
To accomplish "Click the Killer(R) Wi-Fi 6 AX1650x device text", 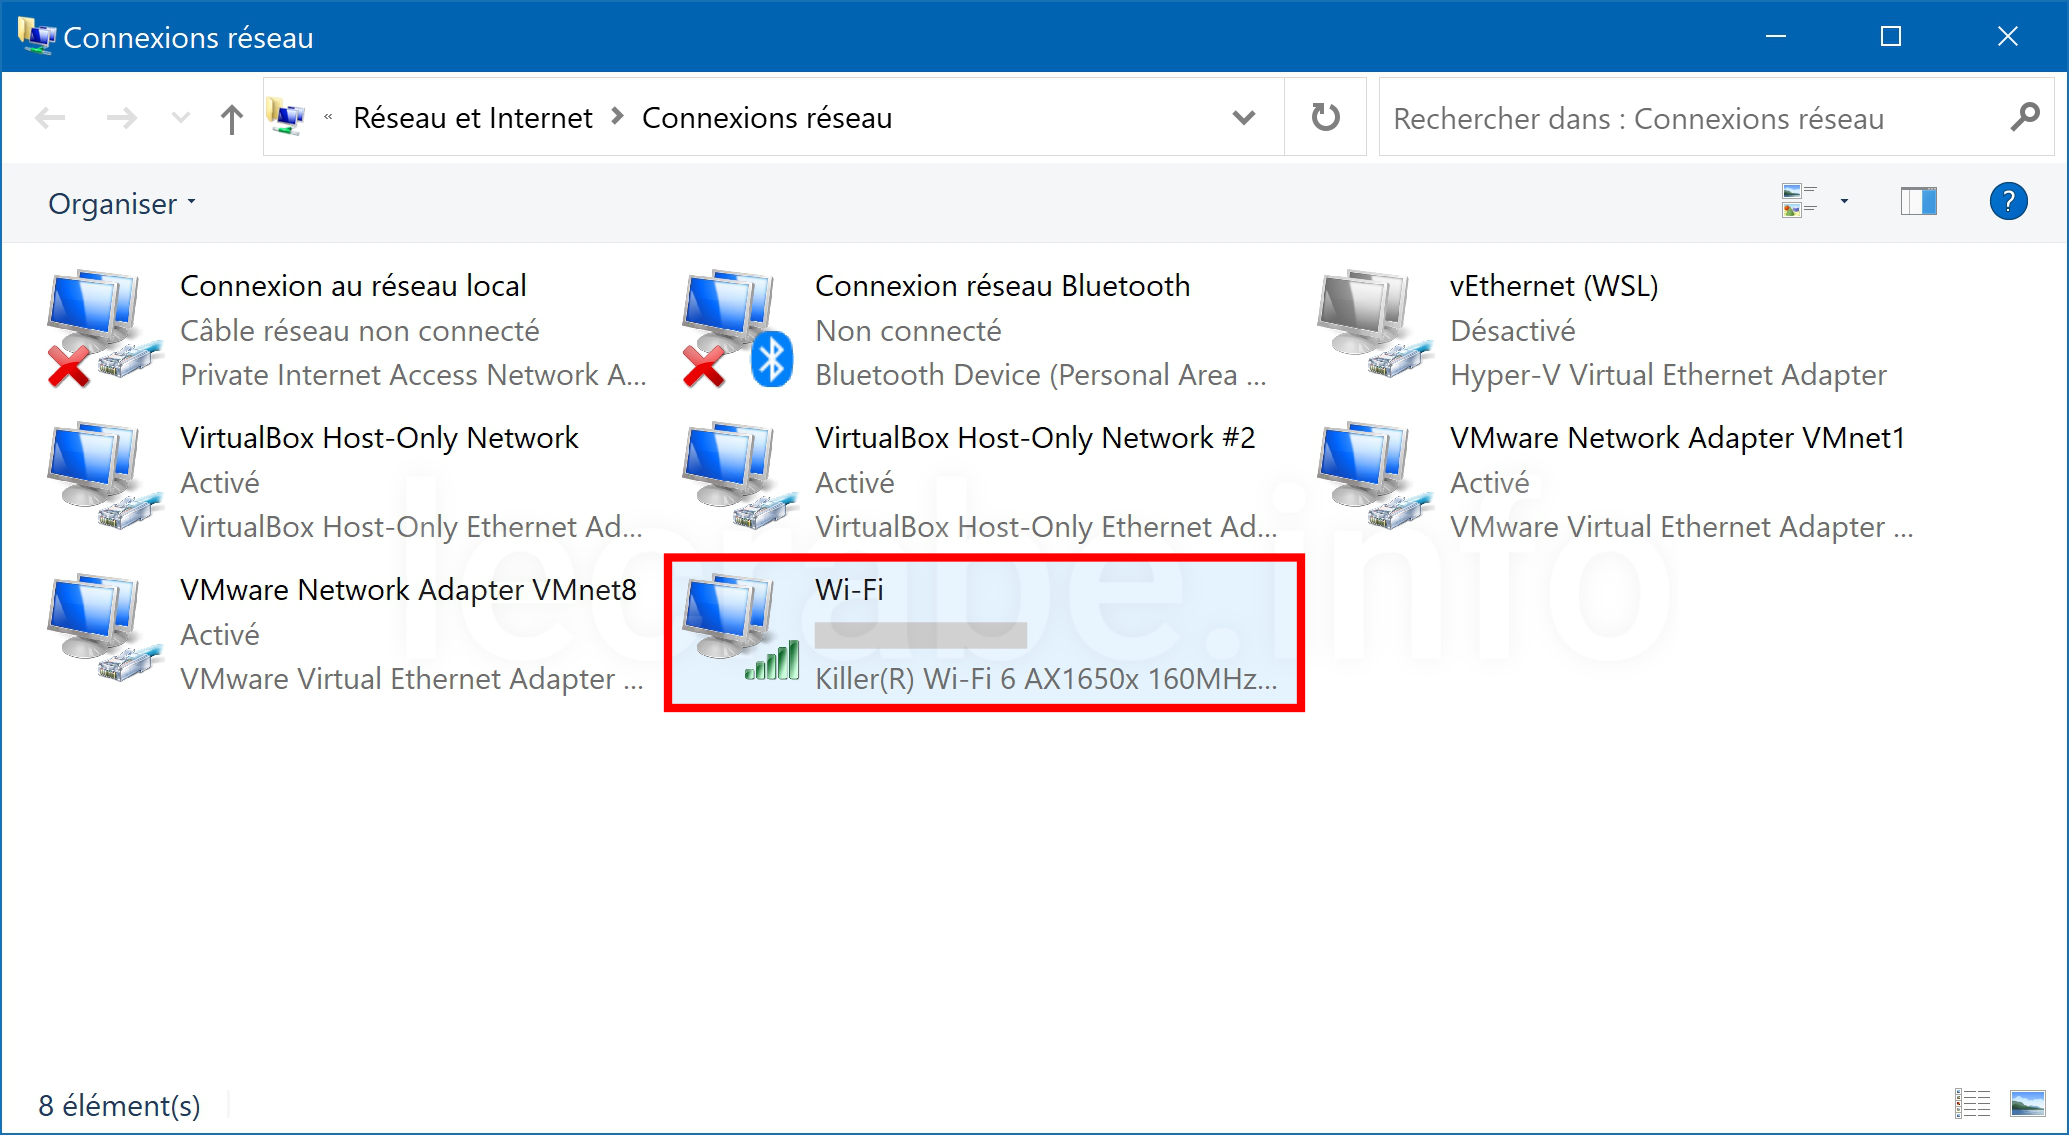I will click(x=1046, y=679).
